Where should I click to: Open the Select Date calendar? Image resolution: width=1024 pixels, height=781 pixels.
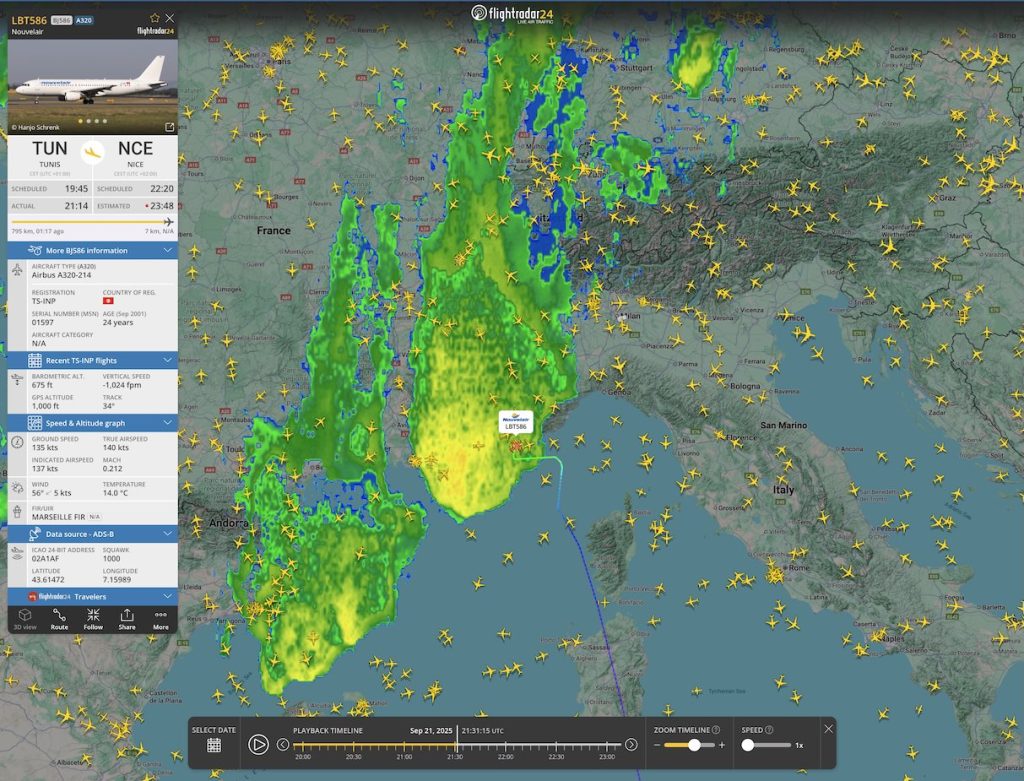click(x=214, y=743)
